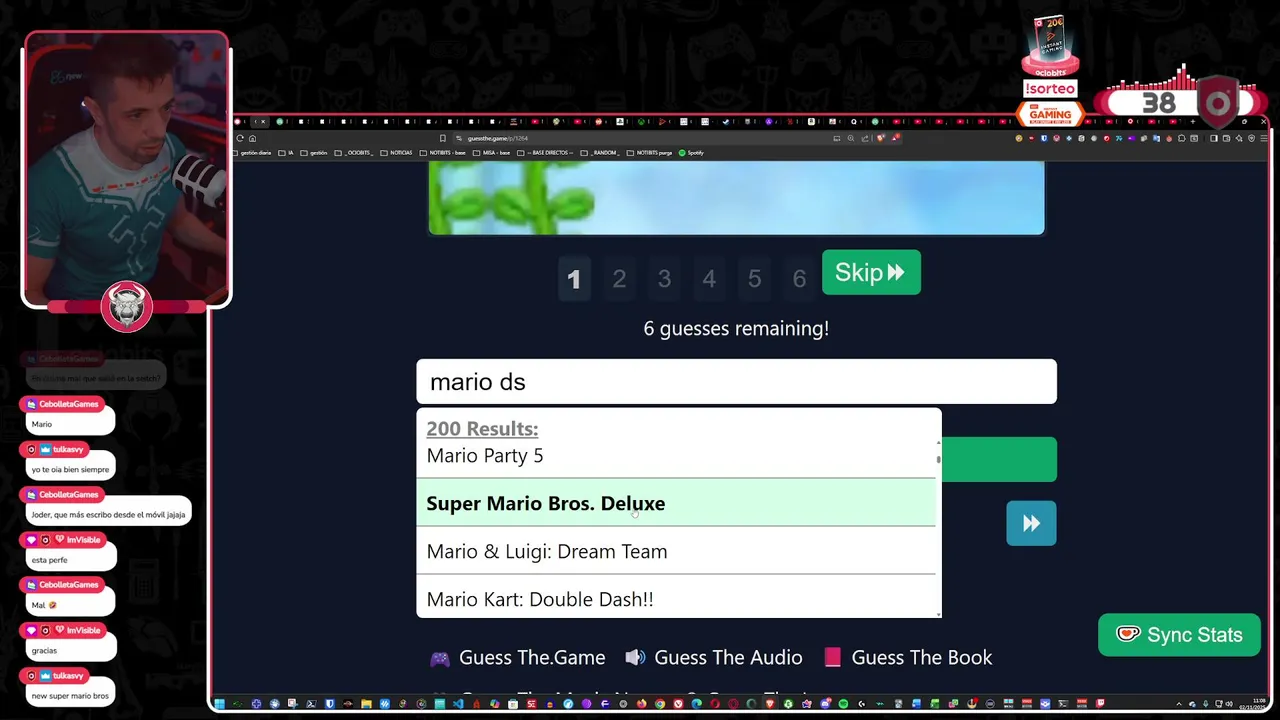Open the Guess The Book link
Viewport: 1280px width, 720px height.
(x=908, y=658)
